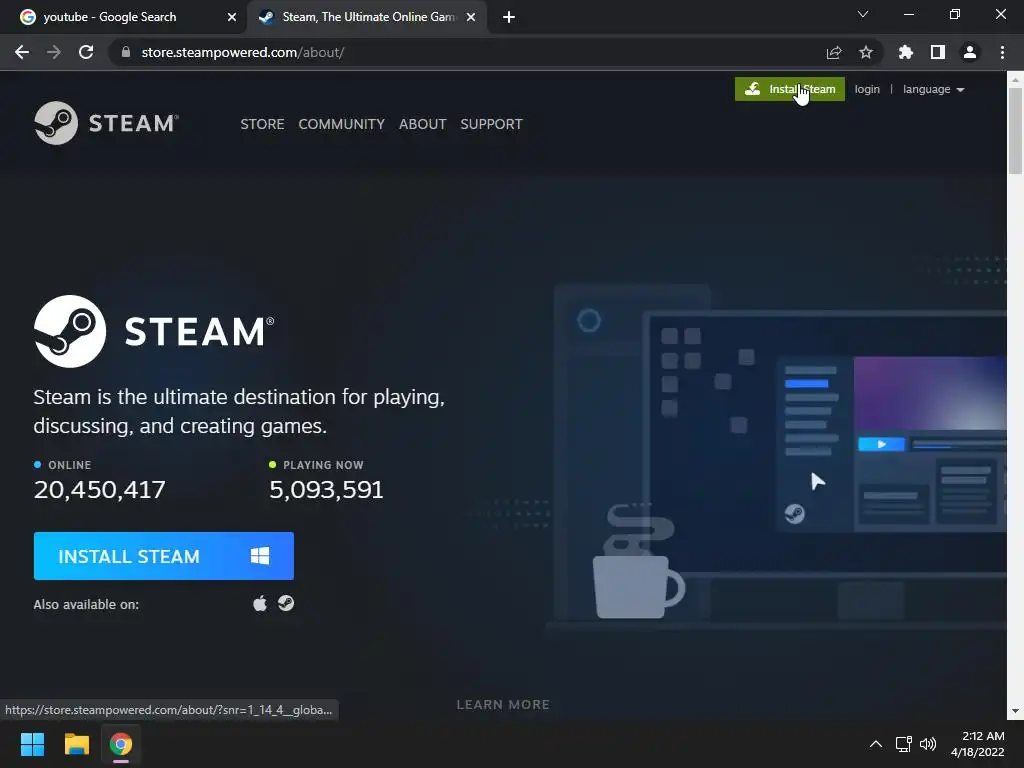This screenshot has width=1024, height=768.
Task: Go back to previous page
Action: (x=22, y=52)
